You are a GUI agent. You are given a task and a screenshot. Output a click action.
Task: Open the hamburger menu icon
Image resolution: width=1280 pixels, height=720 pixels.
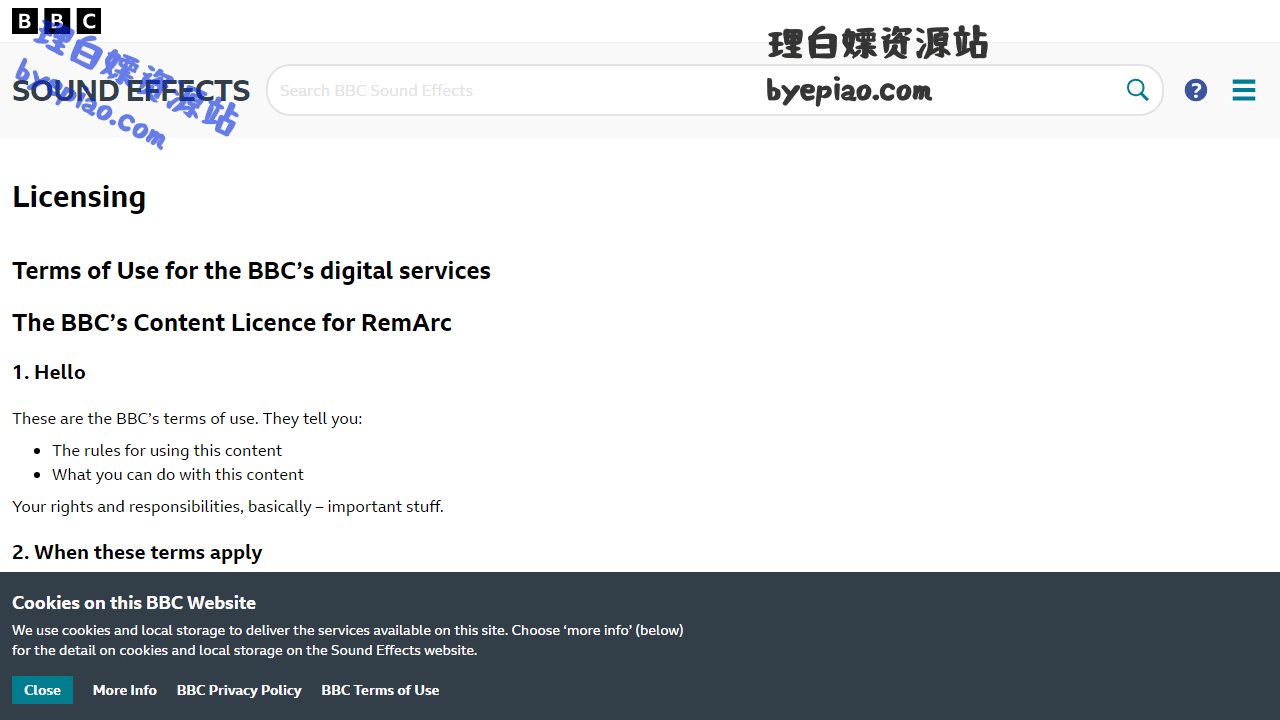click(1244, 90)
